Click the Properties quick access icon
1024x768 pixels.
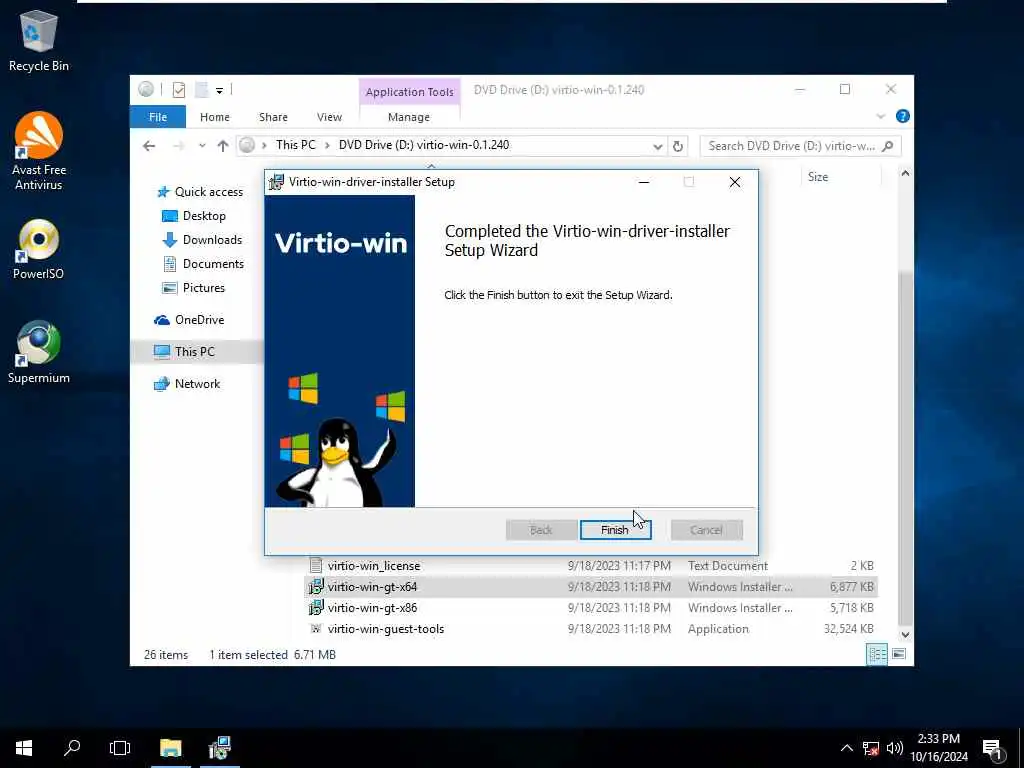tap(179, 89)
